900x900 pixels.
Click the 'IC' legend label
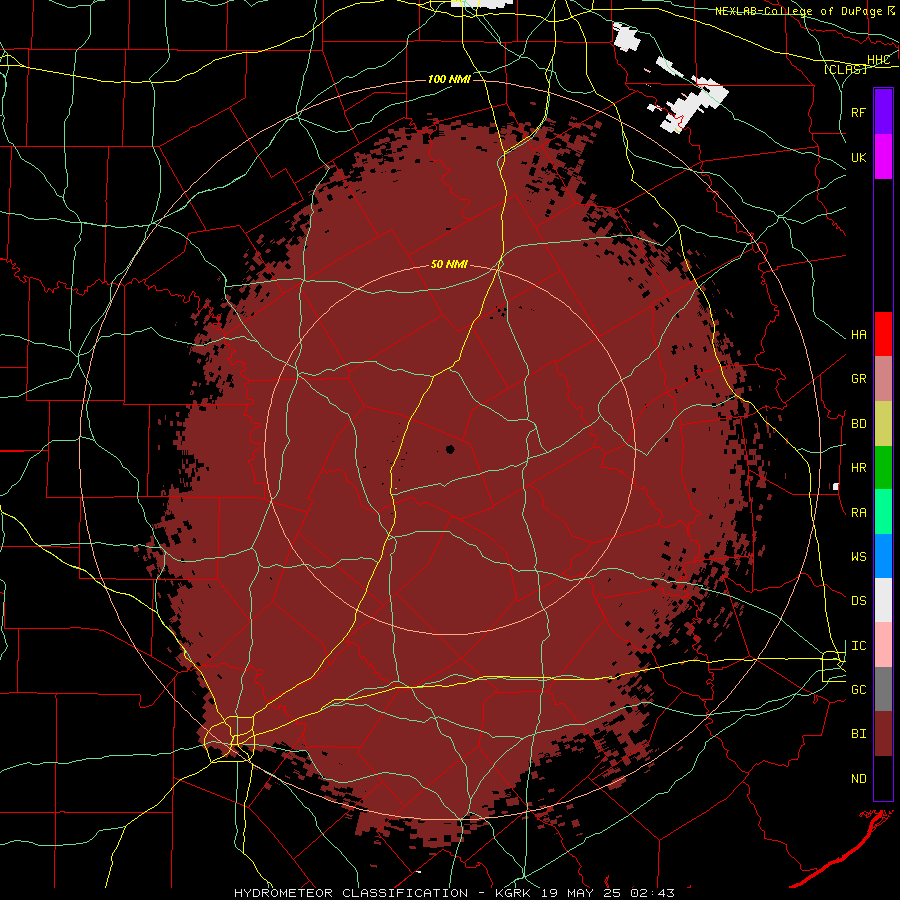coord(859,646)
